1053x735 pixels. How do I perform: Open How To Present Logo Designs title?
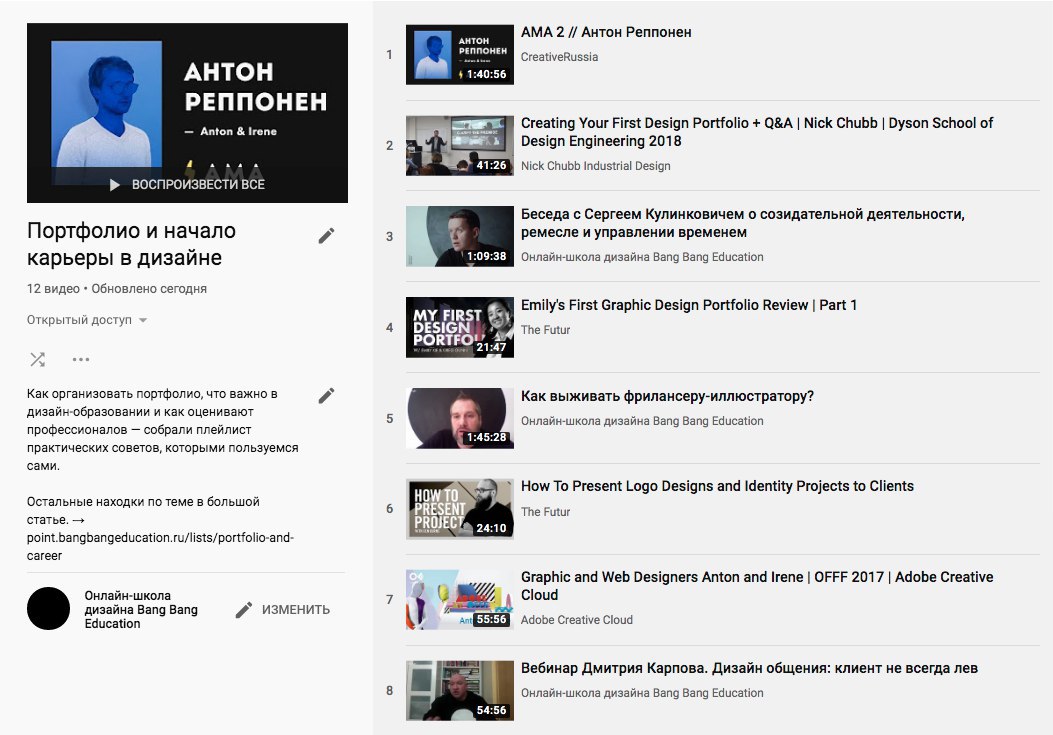[717, 486]
